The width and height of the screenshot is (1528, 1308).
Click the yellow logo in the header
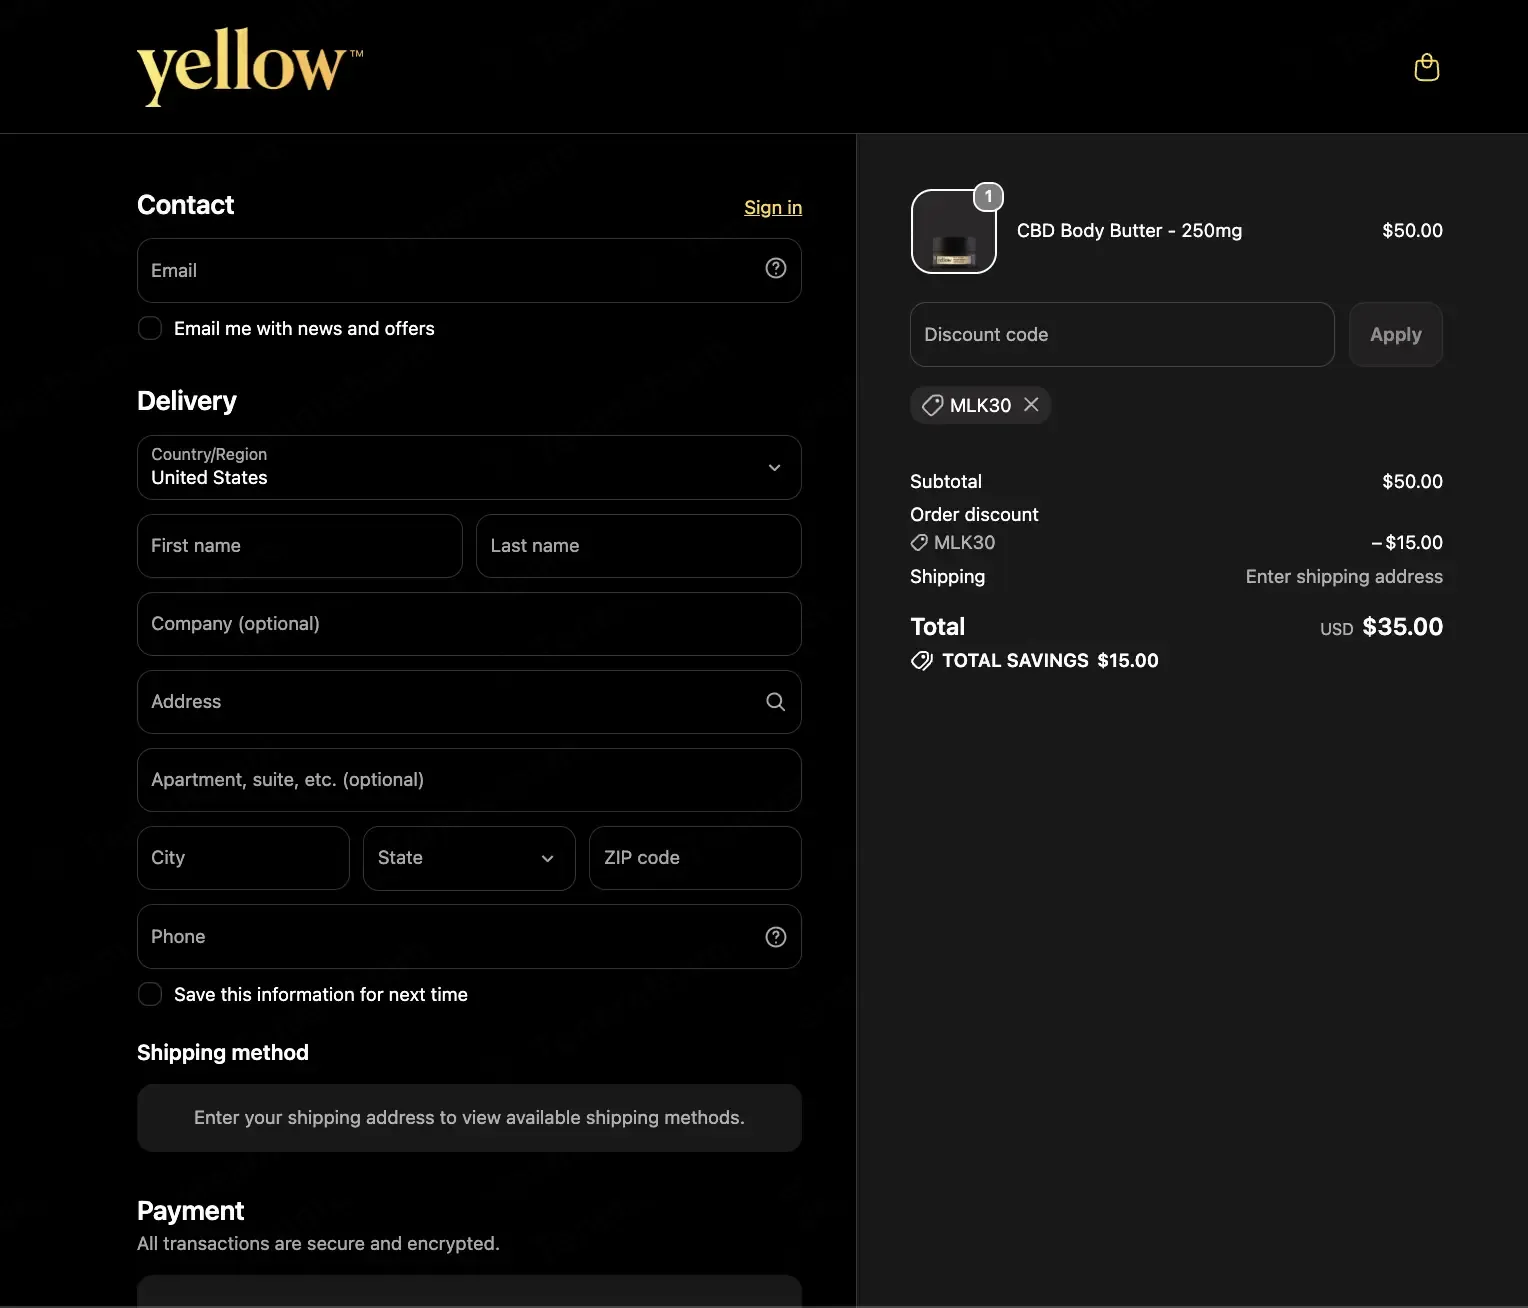click(250, 66)
